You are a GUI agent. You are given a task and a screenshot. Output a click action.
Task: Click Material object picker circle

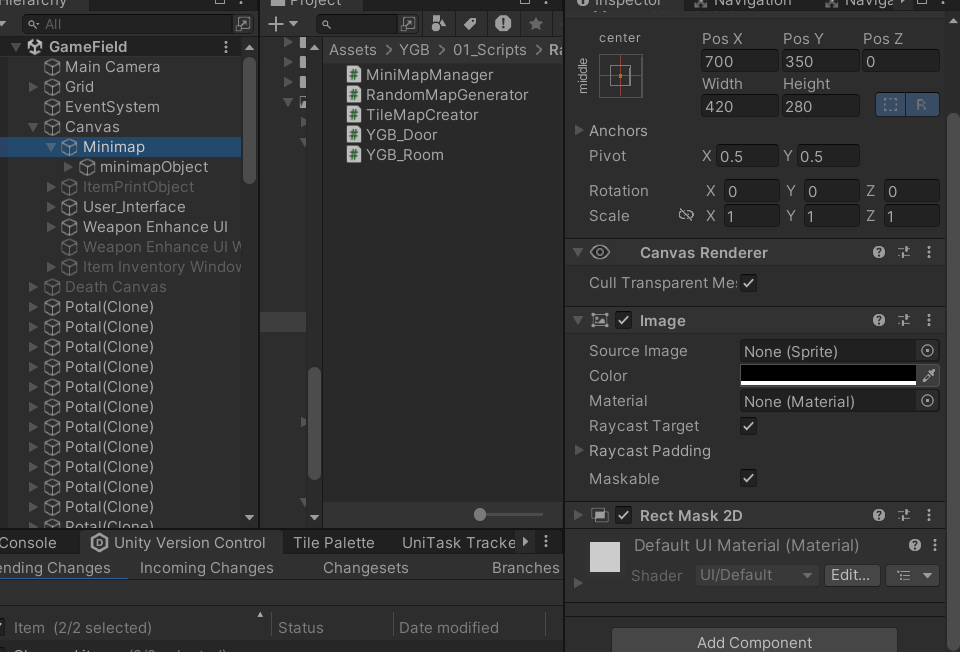(x=928, y=401)
